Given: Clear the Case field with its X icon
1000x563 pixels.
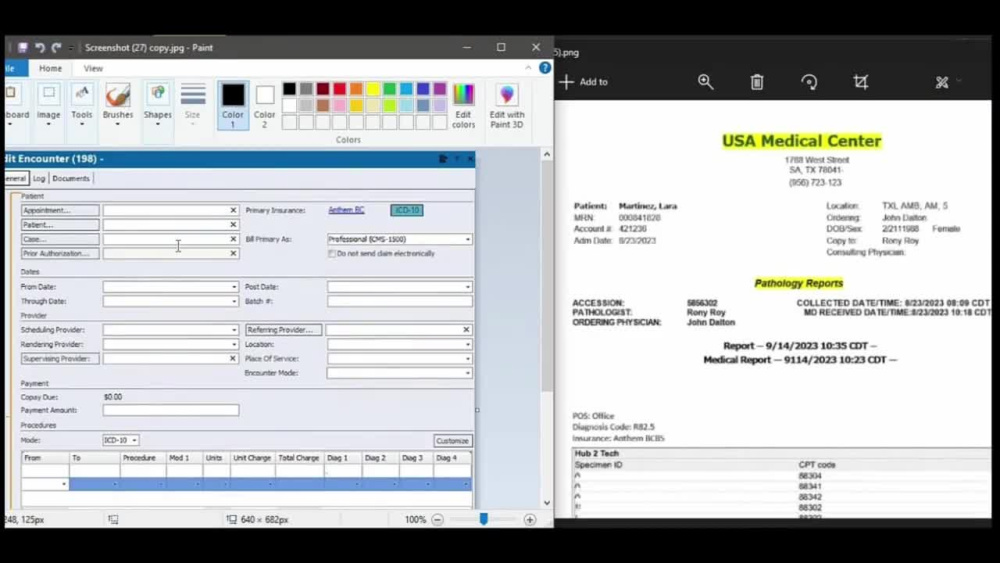Looking at the screenshot, I should coord(233,239).
